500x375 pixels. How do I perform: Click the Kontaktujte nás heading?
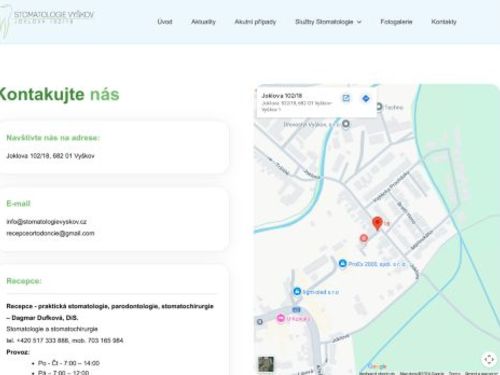coord(59,94)
